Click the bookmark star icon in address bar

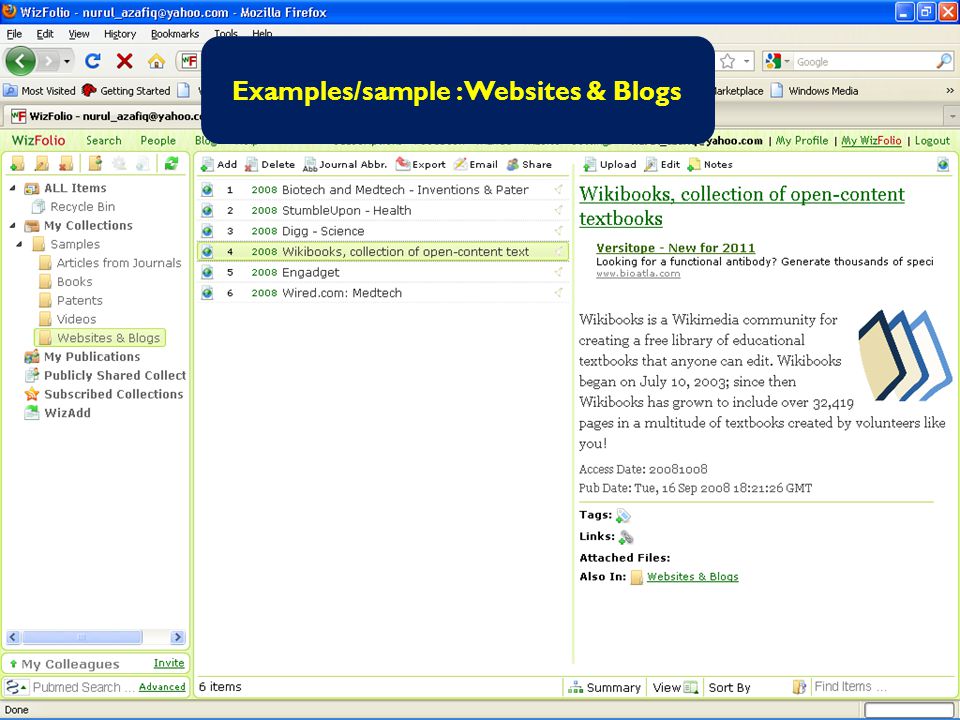pyautogui.click(x=727, y=61)
